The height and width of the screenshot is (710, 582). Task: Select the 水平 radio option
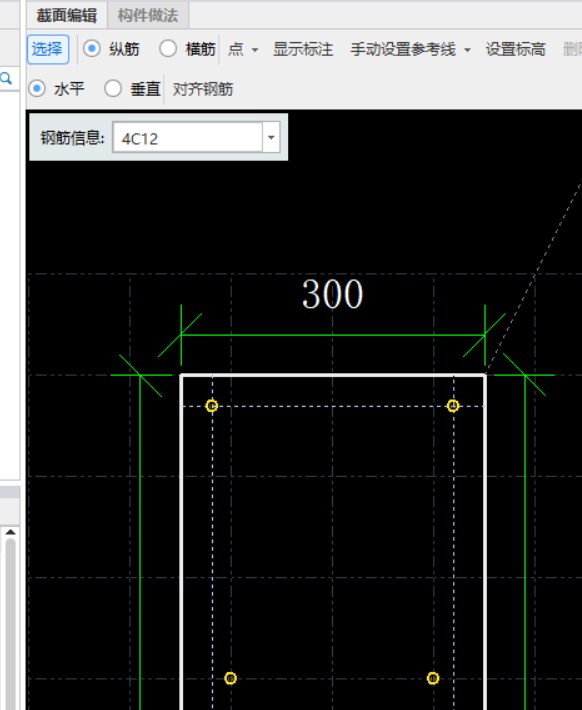(37, 88)
